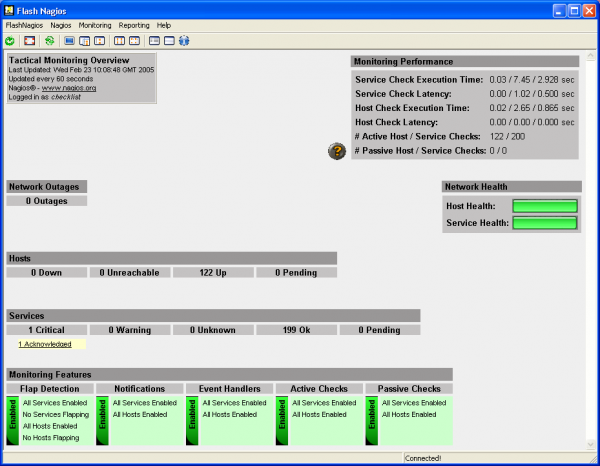Click the green checkmark toolbar icon
The width and height of the screenshot is (600, 466).
click(10, 41)
